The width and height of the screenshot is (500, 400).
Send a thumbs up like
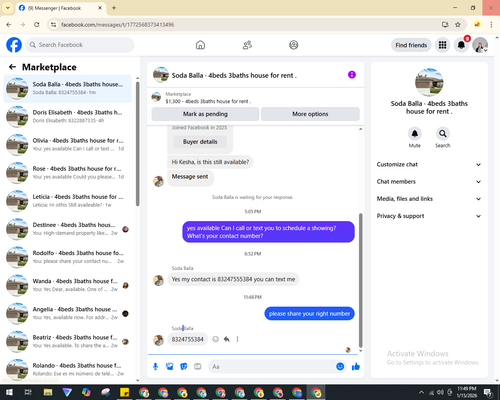pos(356,367)
